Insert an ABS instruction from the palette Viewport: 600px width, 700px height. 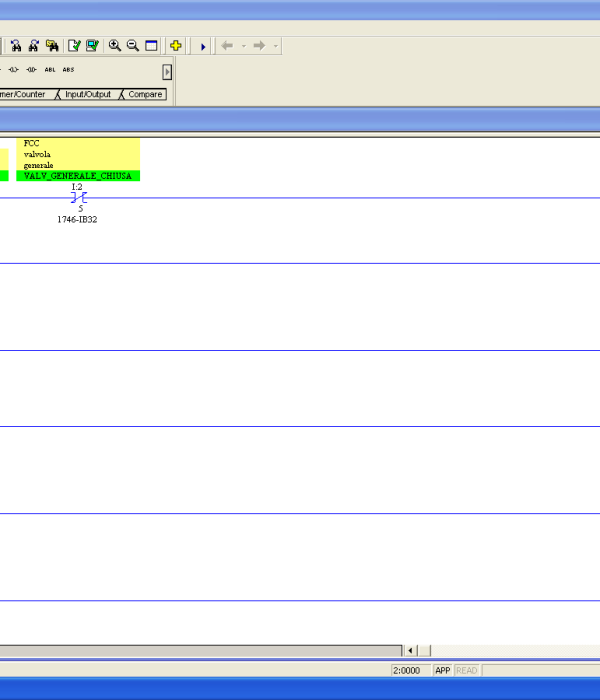pyautogui.click(x=68, y=70)
